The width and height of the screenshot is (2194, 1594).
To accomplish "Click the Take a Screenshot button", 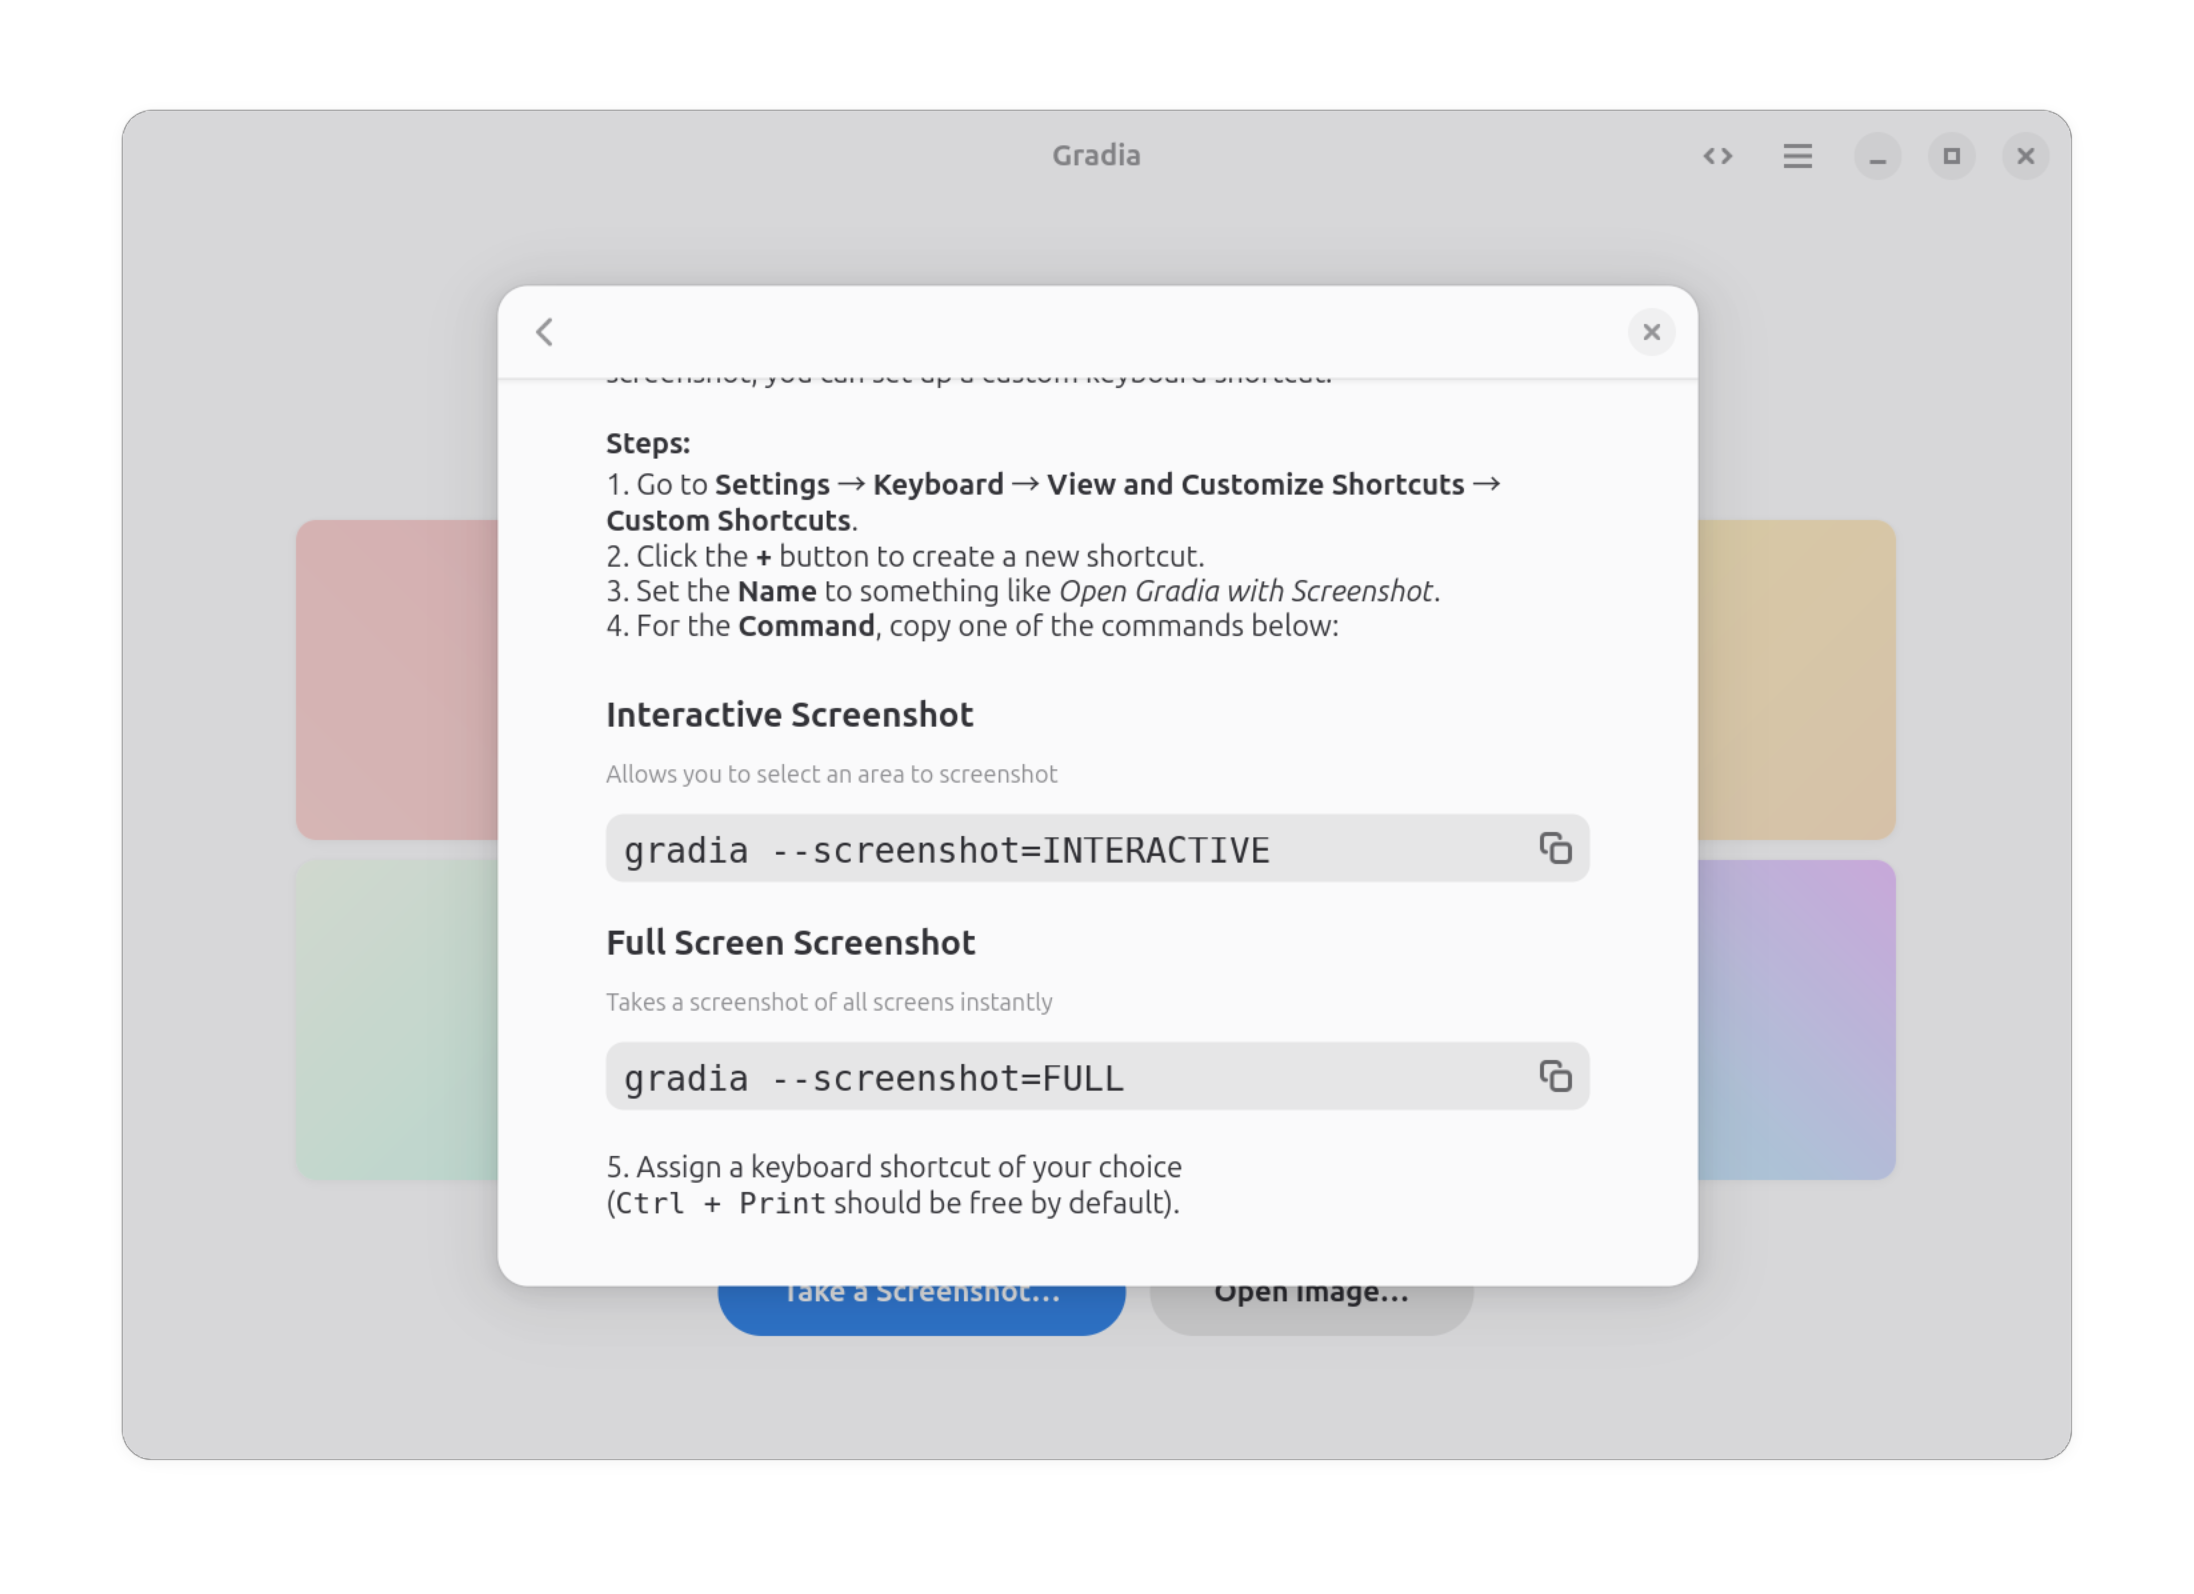I will tap(921, 1310).
